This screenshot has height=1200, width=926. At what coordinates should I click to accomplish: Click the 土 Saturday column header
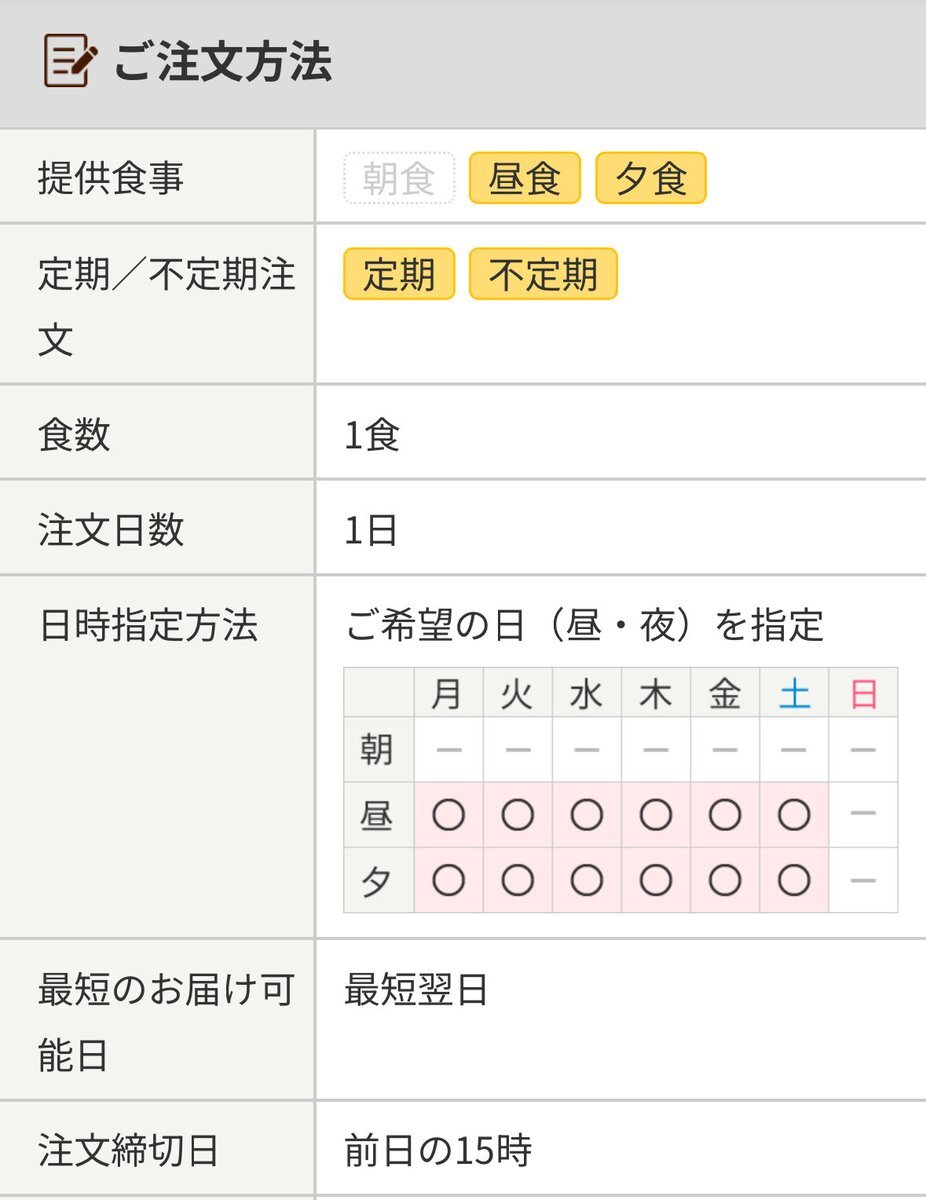794,694
